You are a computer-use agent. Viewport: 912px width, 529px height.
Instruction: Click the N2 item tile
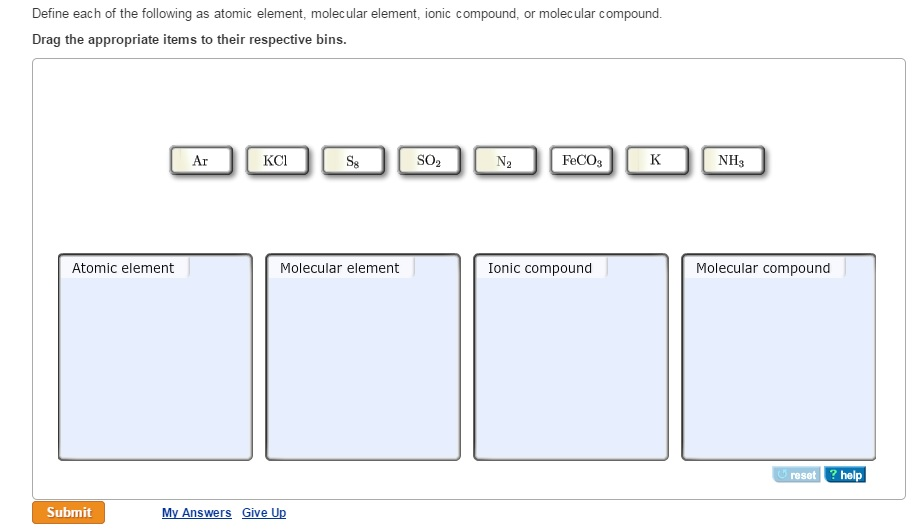pyautogui.click(x=505, y=161)
